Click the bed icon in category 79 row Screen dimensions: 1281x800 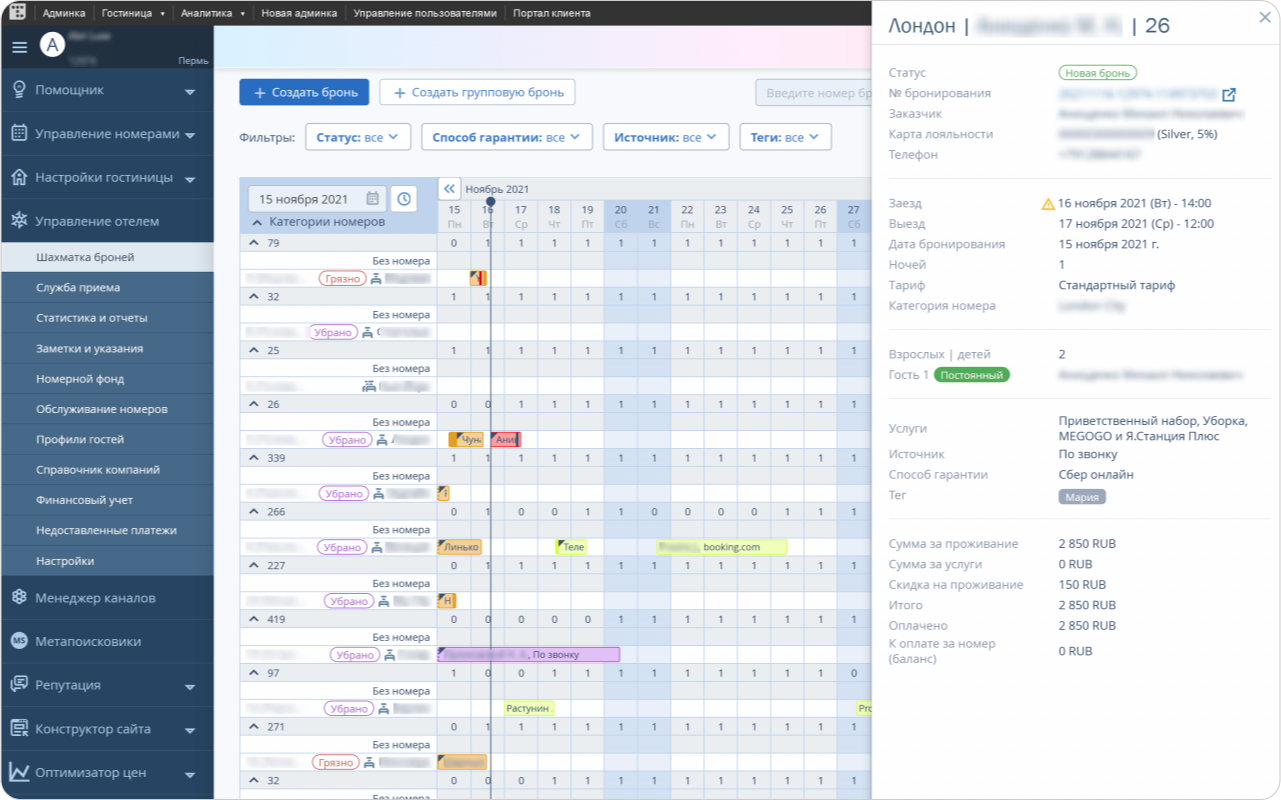pyautogui.click(x=376, y=279)
